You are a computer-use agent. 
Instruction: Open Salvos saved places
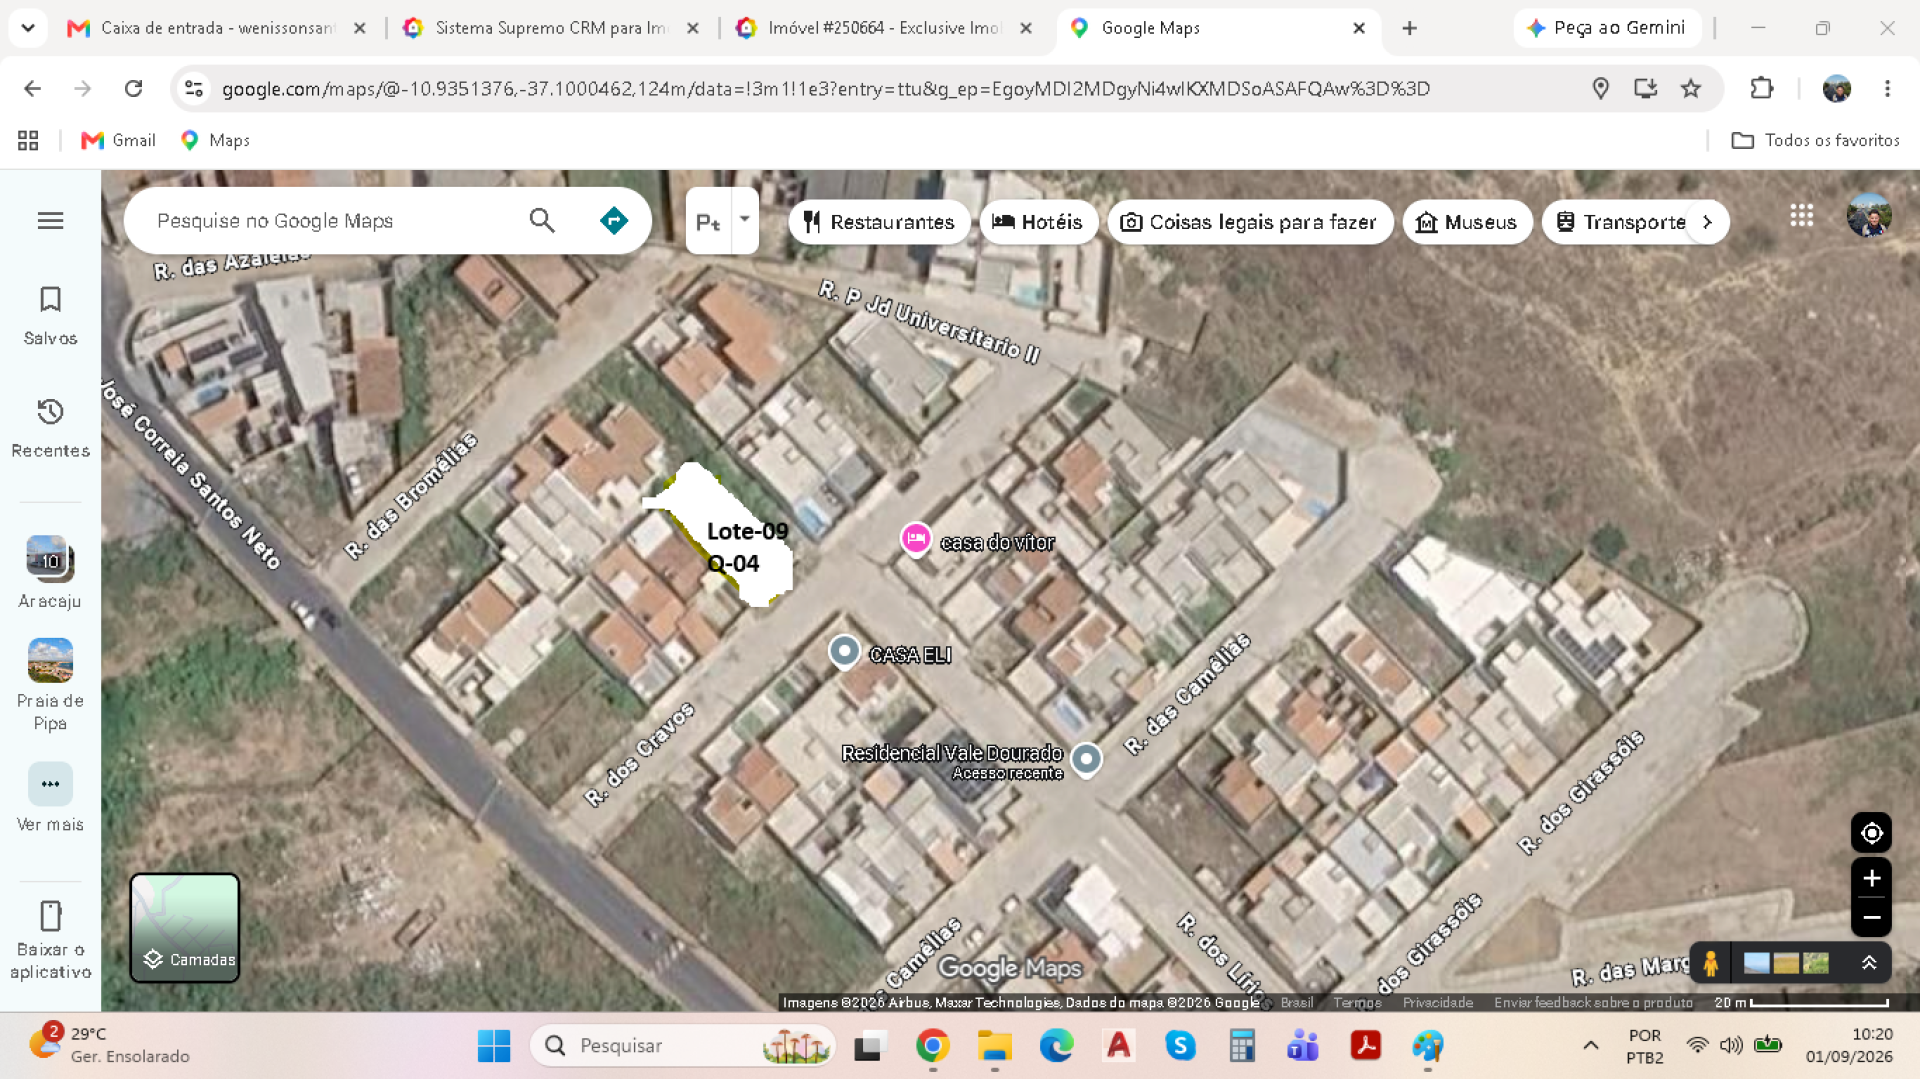tap(50, 316)
